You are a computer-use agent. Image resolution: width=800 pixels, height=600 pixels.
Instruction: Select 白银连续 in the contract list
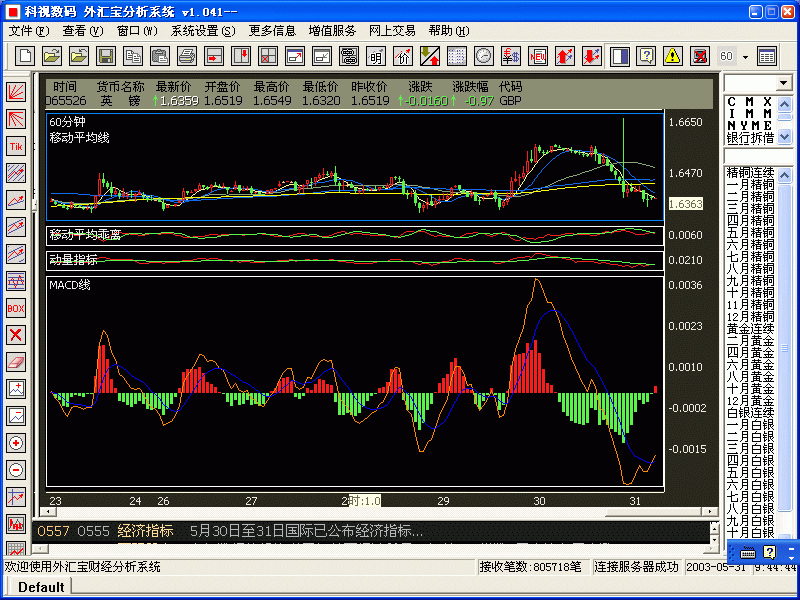point(750,412)
